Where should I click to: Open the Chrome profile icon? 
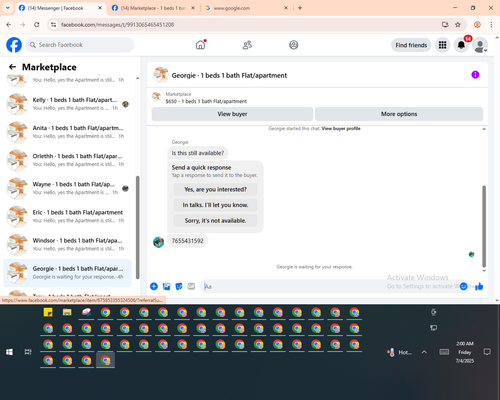coord(477,24)
